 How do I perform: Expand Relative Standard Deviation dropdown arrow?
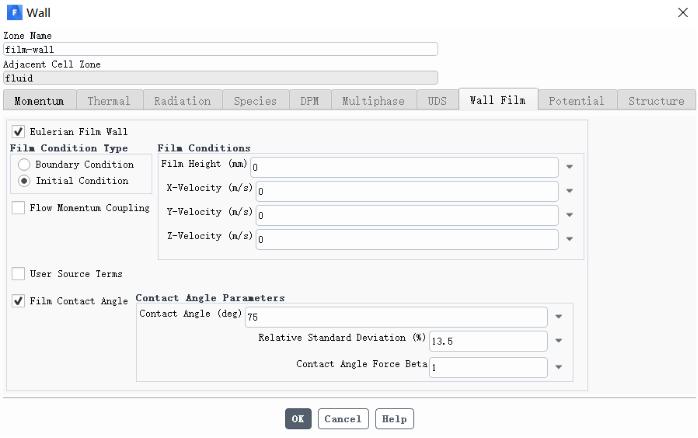559,342
